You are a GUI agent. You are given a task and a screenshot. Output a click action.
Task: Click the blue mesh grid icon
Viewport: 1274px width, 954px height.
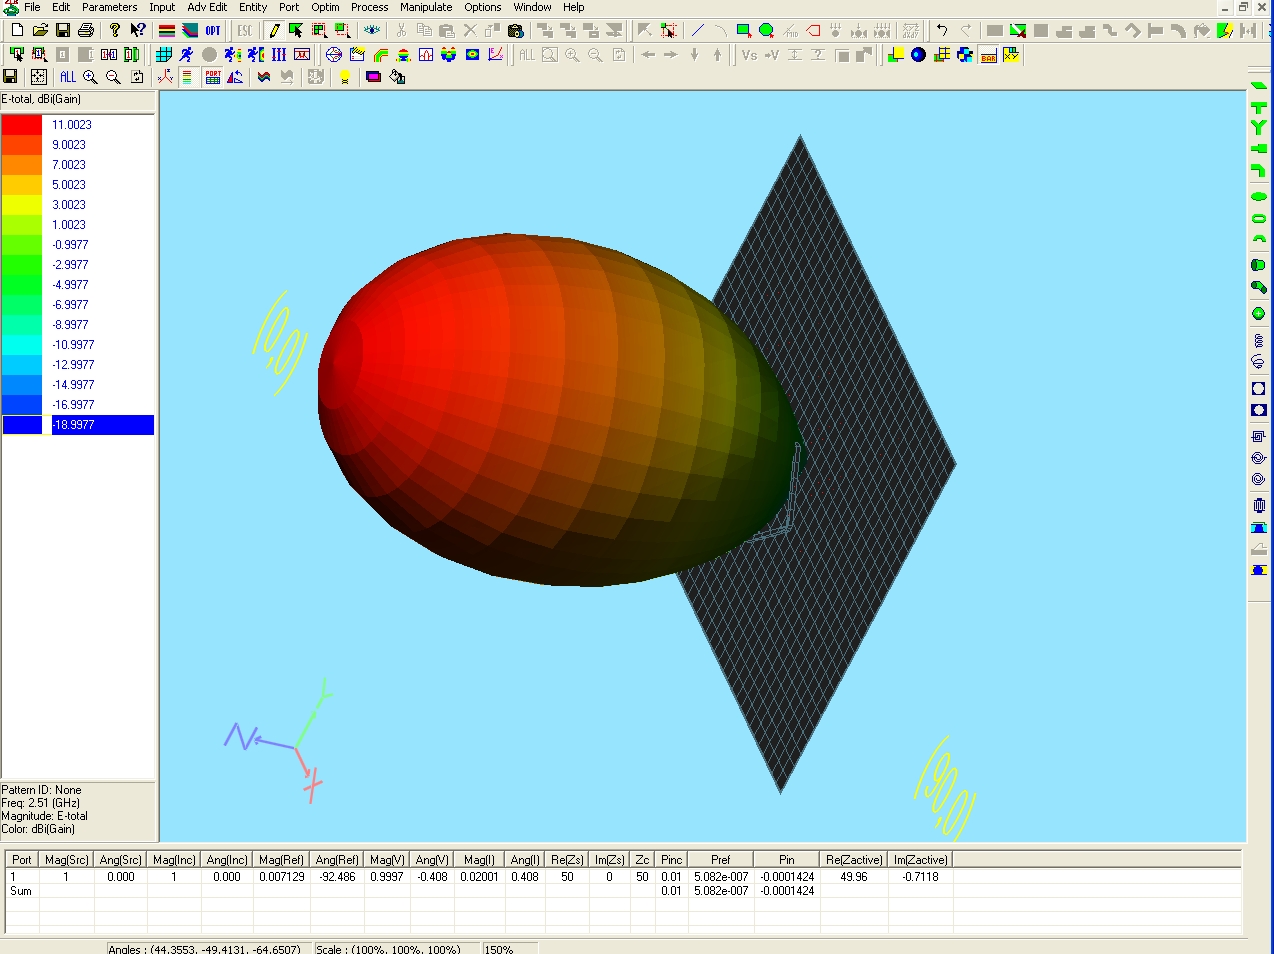164,55
